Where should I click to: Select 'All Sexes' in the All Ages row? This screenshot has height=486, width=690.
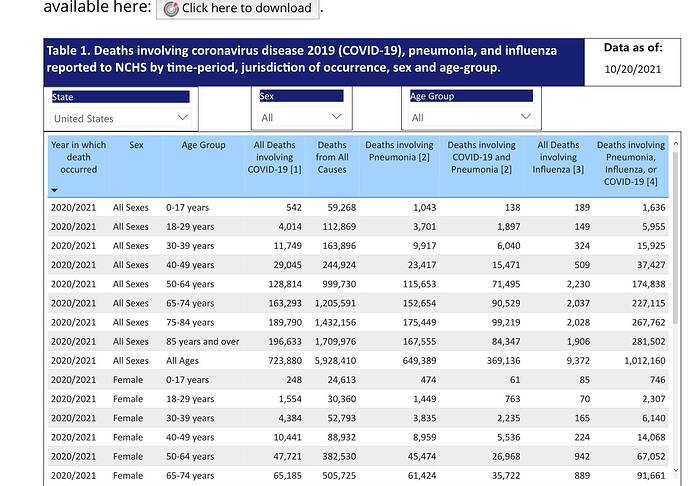click(x=131, y=361)
